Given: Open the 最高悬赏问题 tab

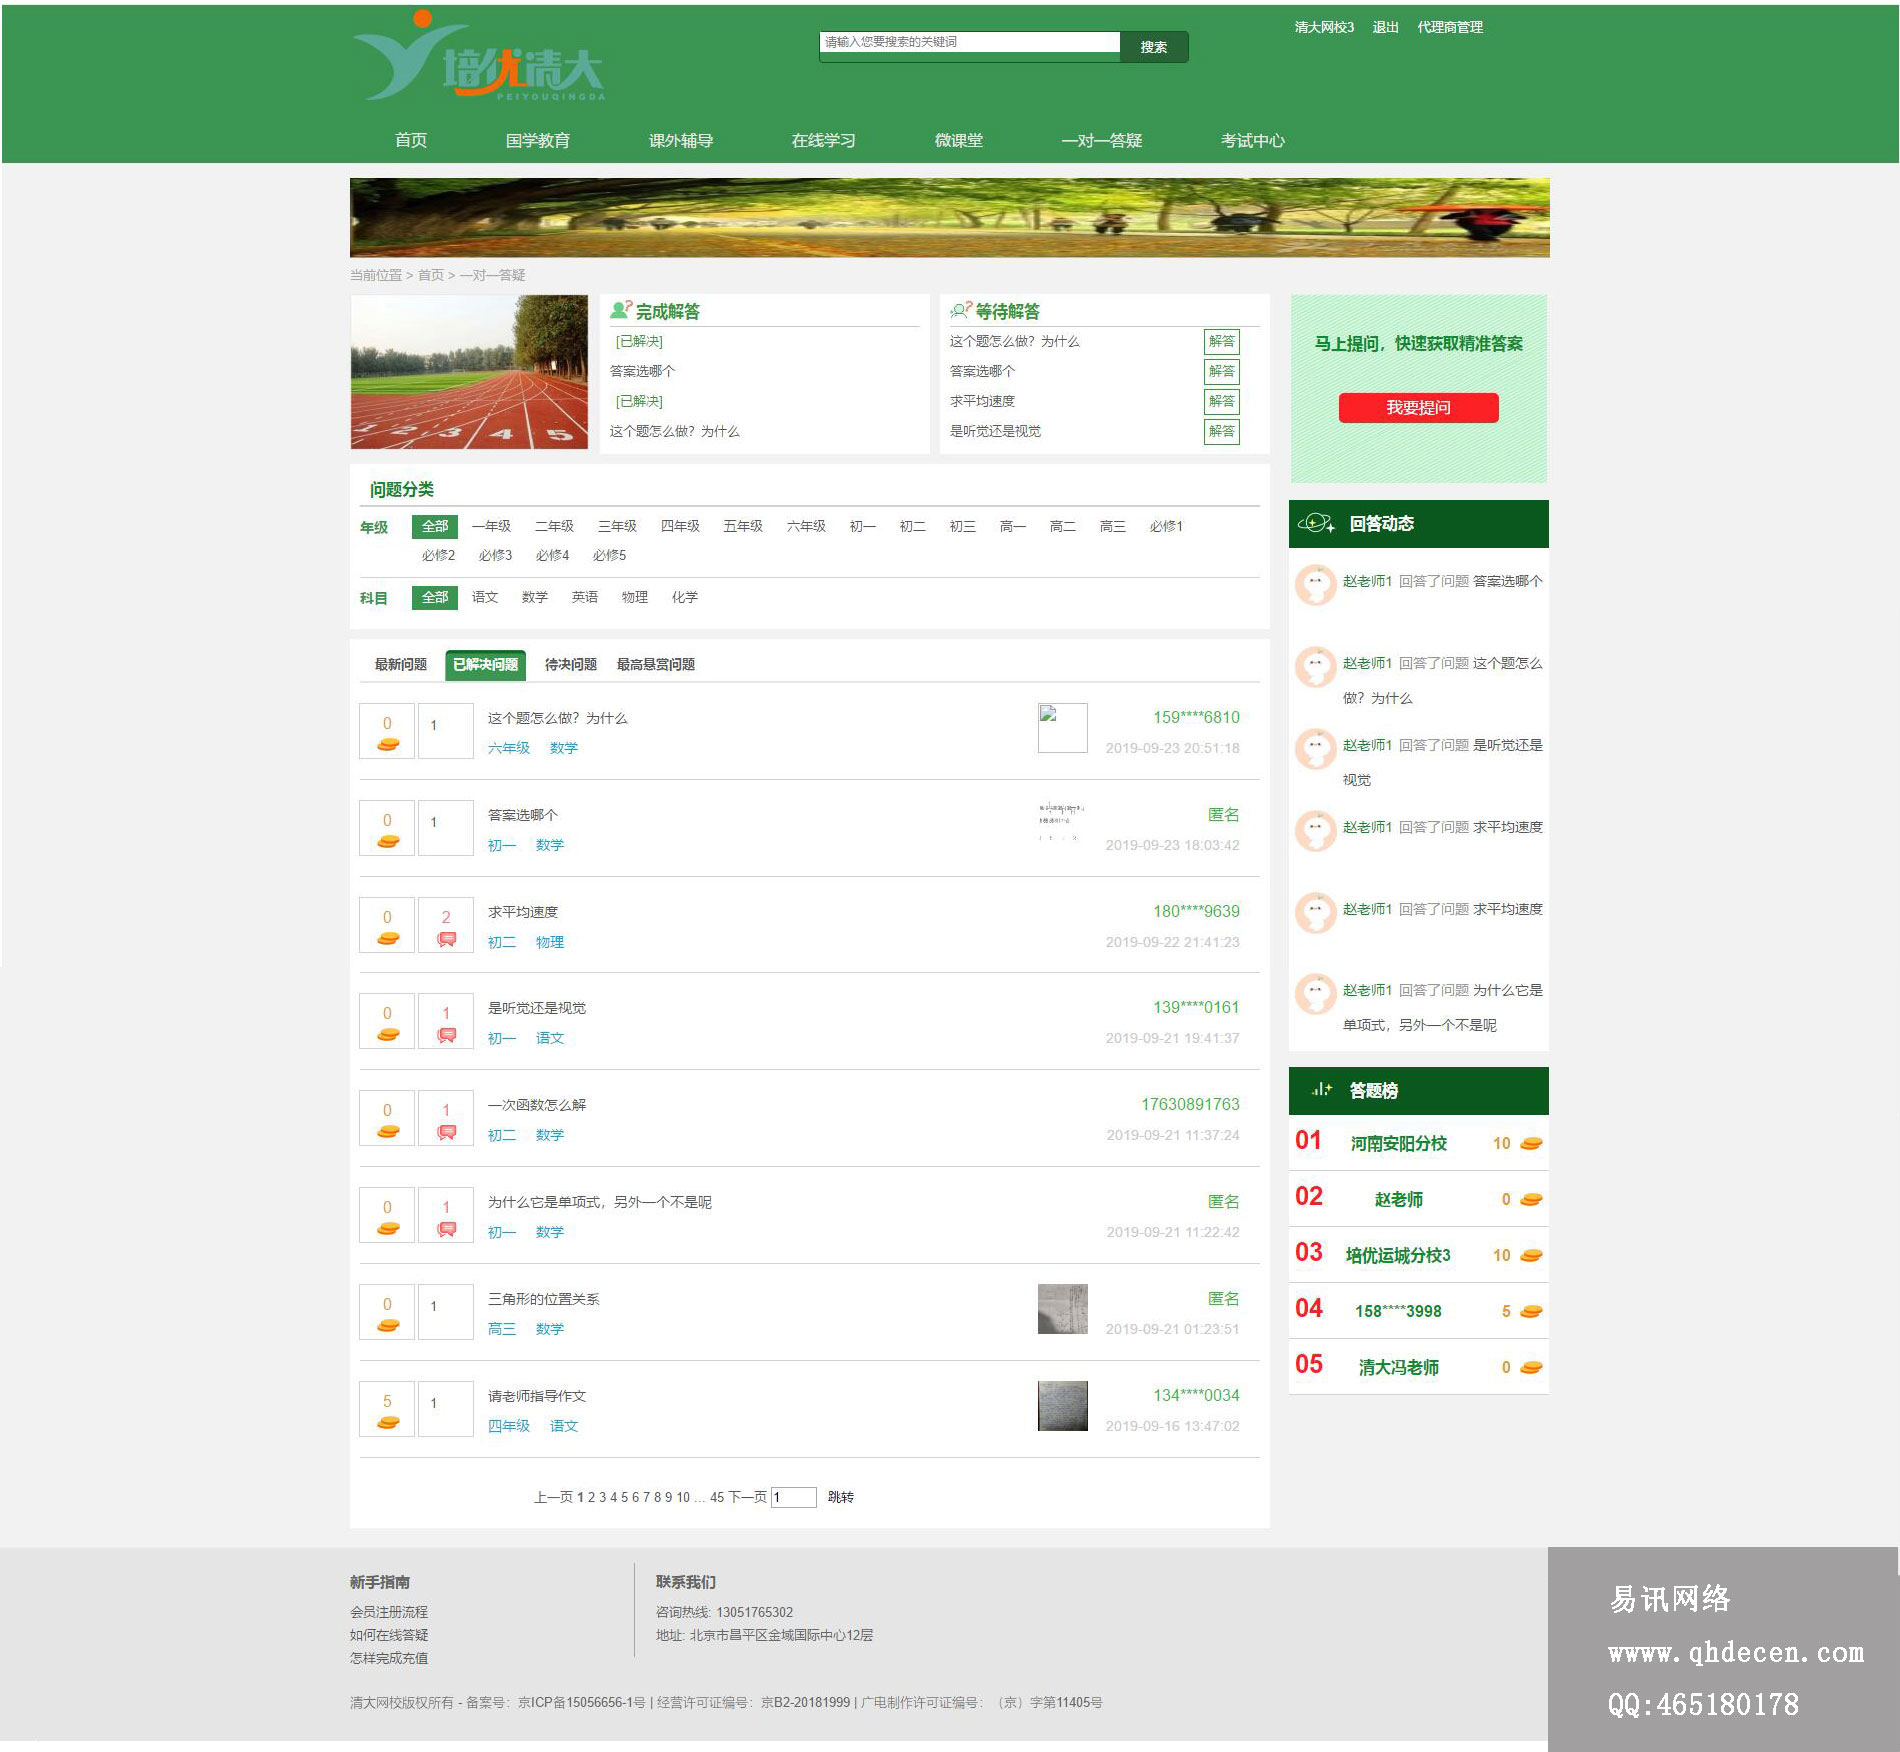Looking at the screenshot, I should pos(655,665).
